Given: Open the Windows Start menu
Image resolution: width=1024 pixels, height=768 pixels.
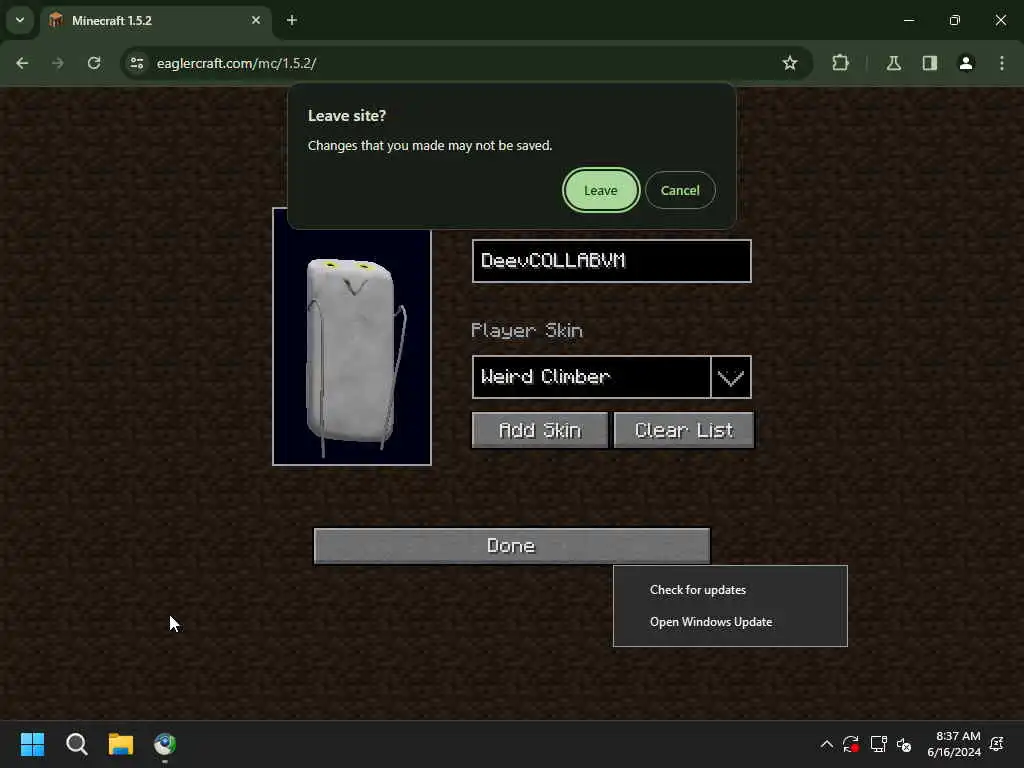Looking at the screenshot, I should (x=32, y=744).
